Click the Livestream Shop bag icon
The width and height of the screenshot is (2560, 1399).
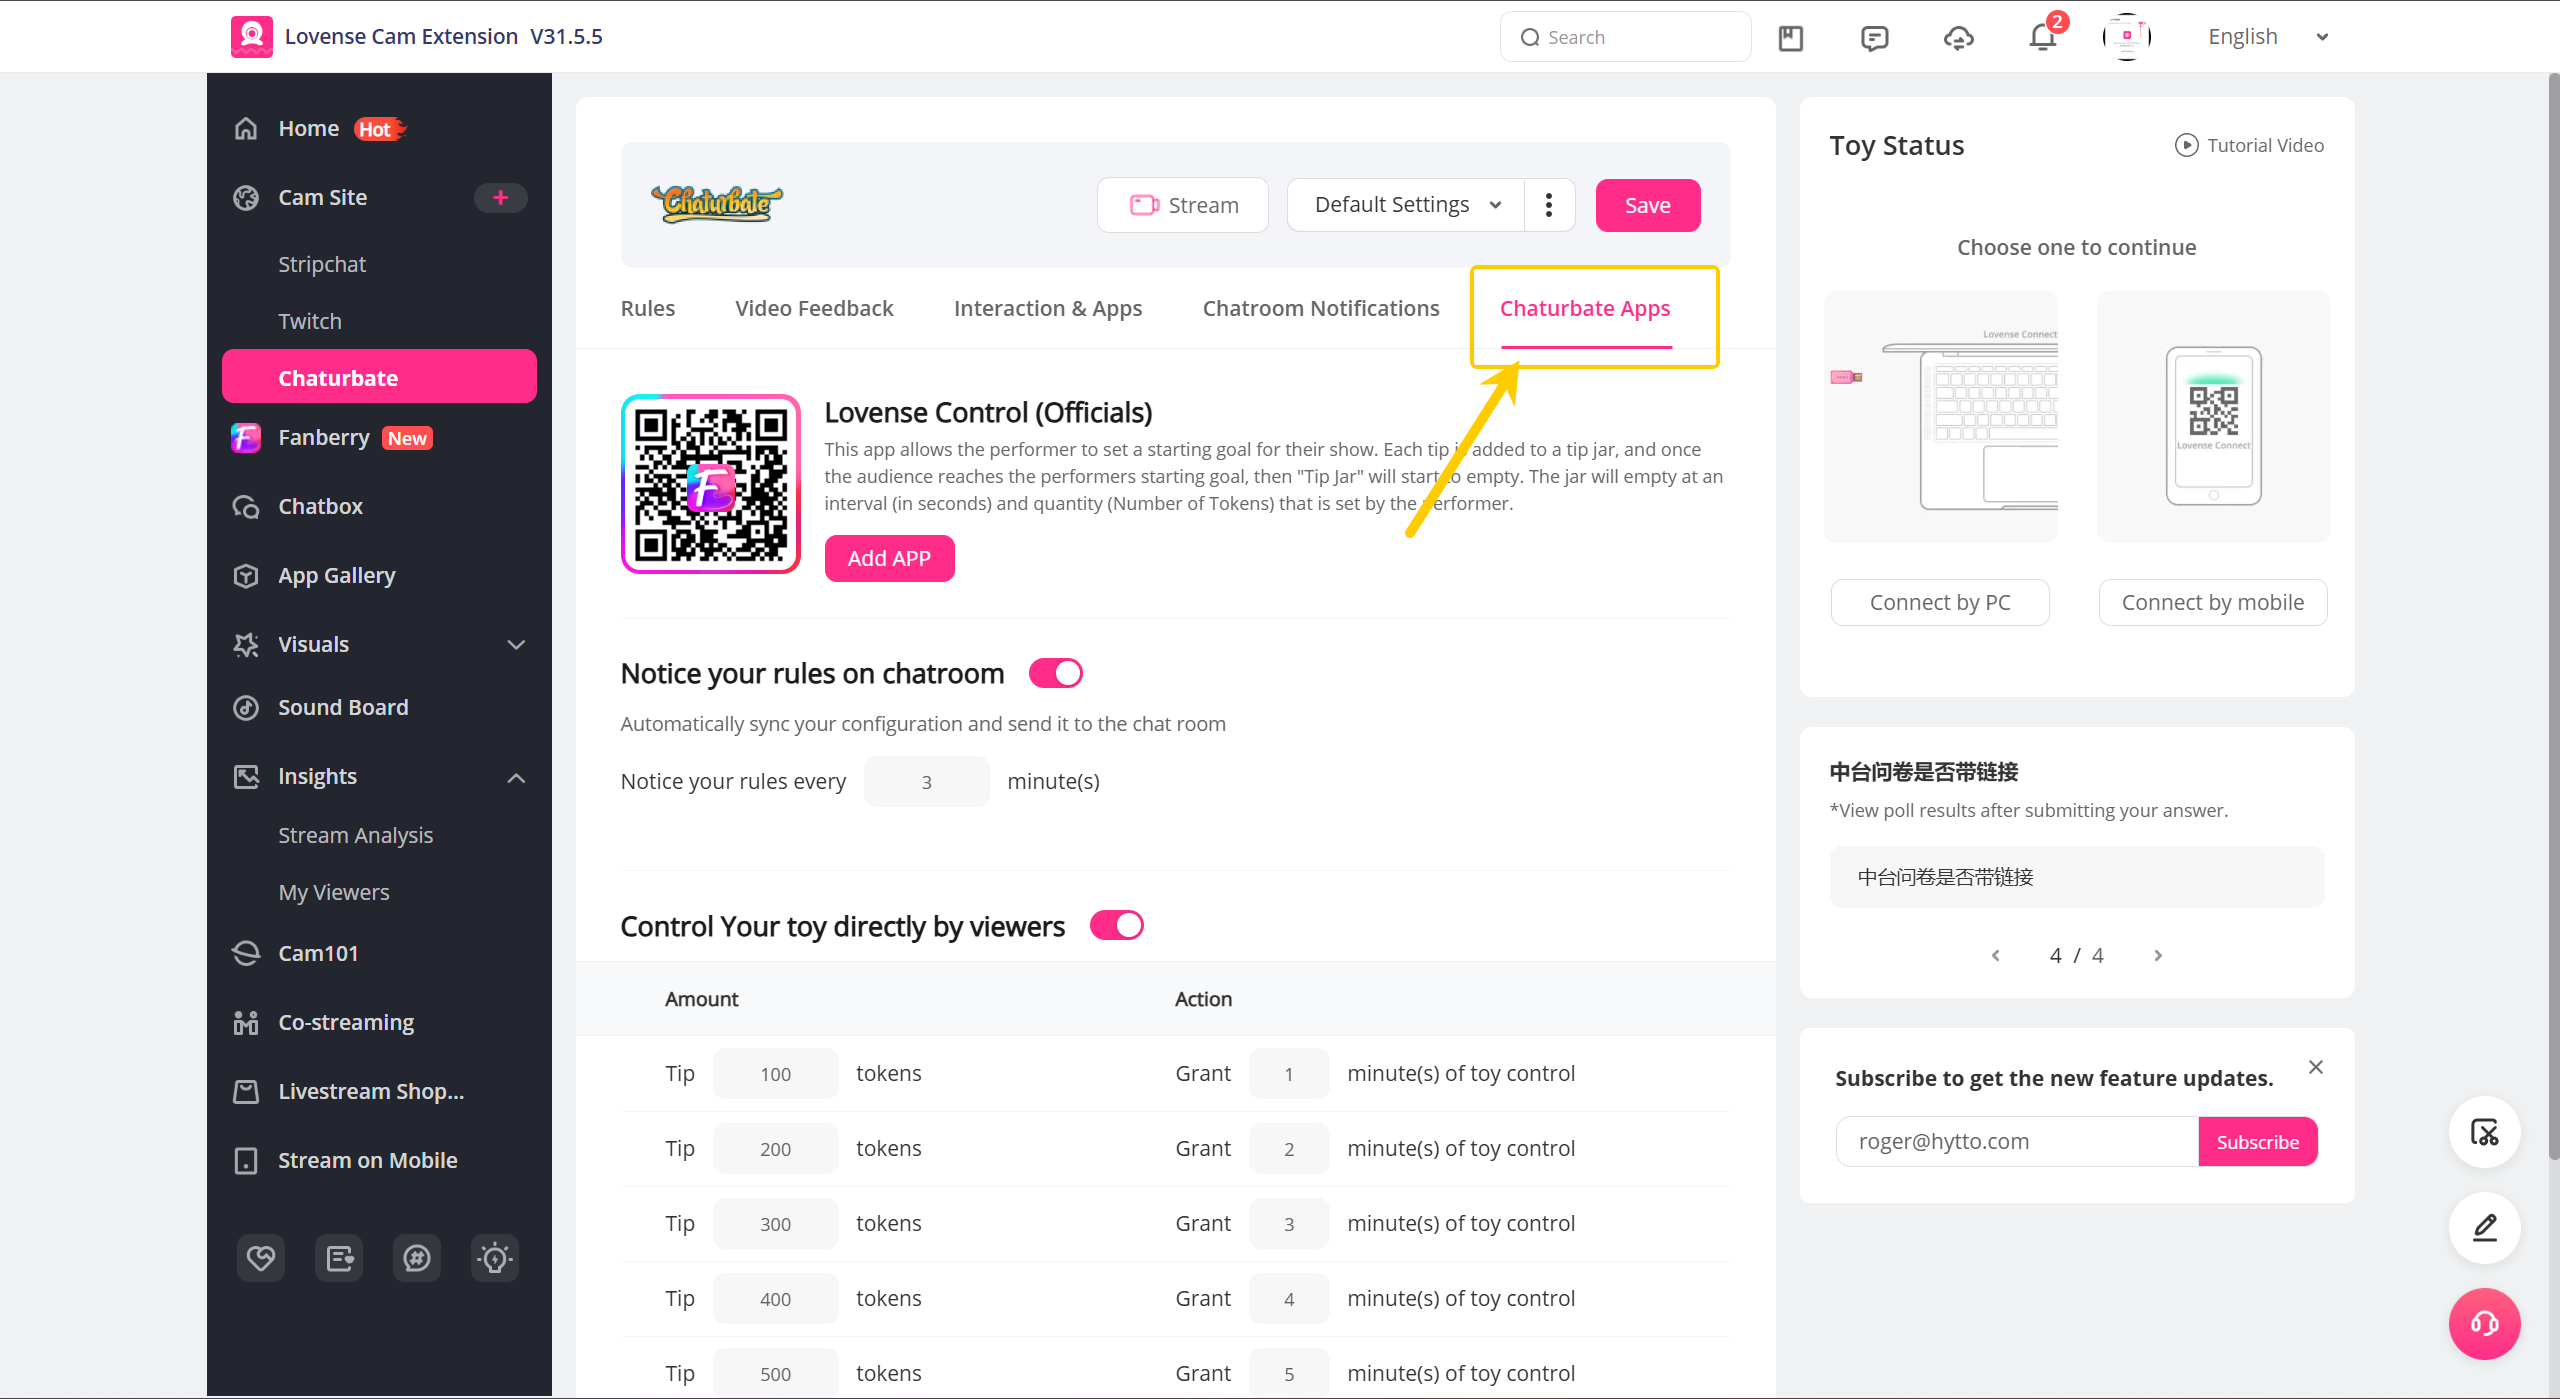246,1092
